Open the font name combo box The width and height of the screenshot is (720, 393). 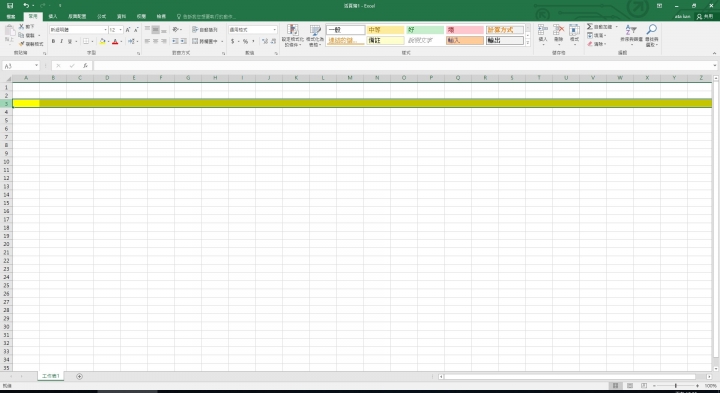click(79, 29)
